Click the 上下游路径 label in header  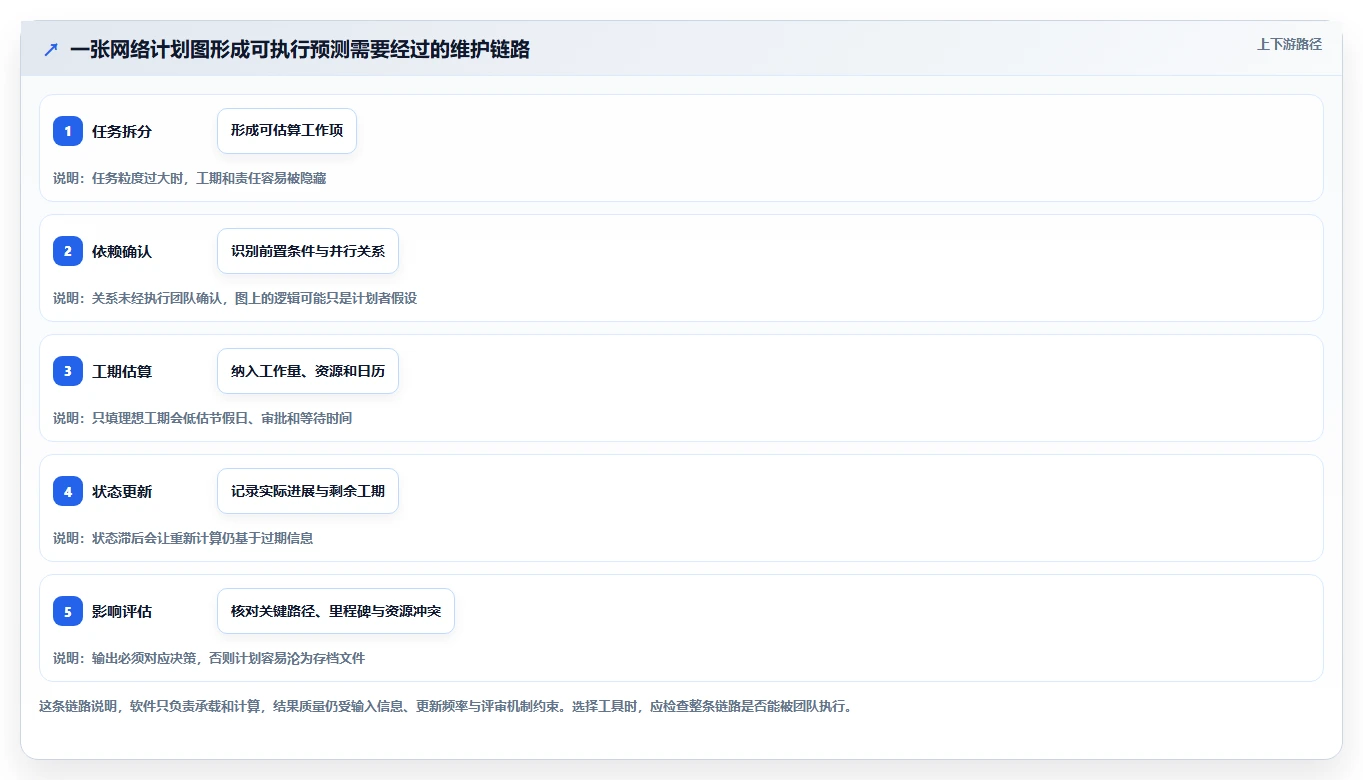[1289, 44]
